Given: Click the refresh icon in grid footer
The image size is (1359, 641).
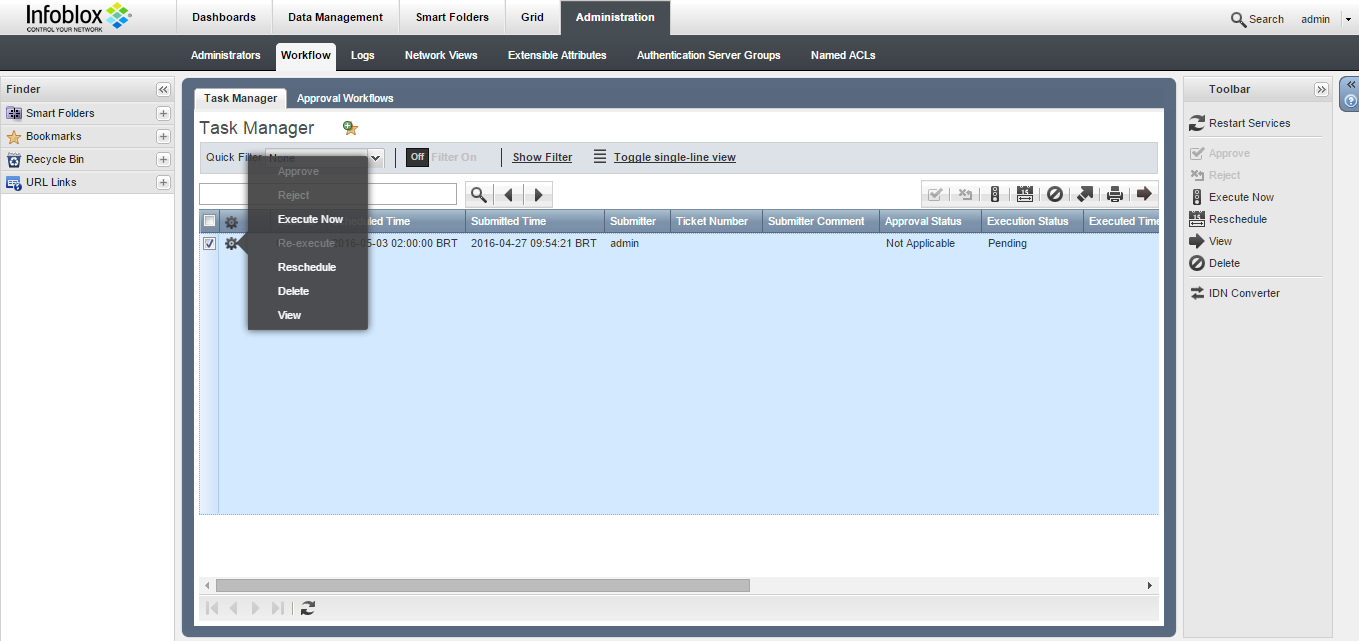Looking at the screenshot, I should click(x=308, y=608).
